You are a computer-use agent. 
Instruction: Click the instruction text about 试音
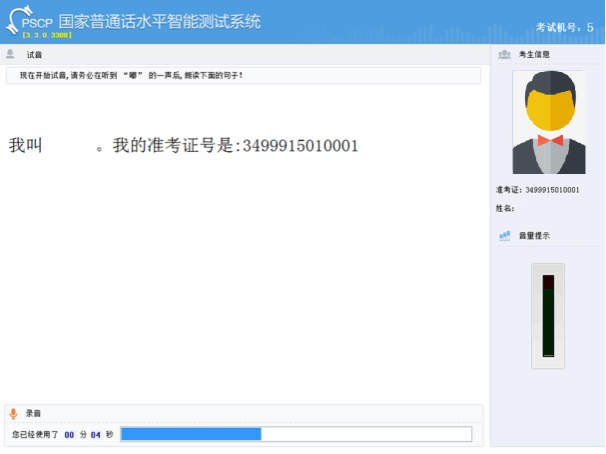130,75
